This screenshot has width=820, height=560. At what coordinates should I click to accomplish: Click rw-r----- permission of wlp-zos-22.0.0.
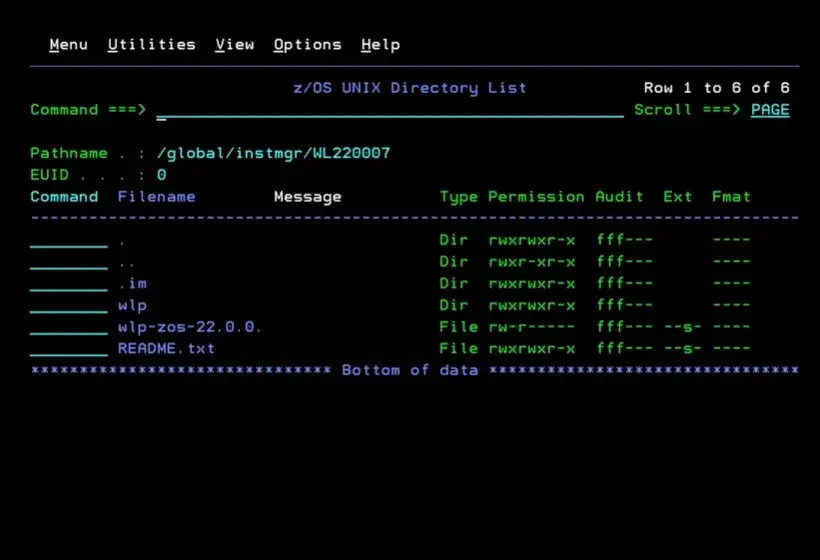(x=531, y=327)
